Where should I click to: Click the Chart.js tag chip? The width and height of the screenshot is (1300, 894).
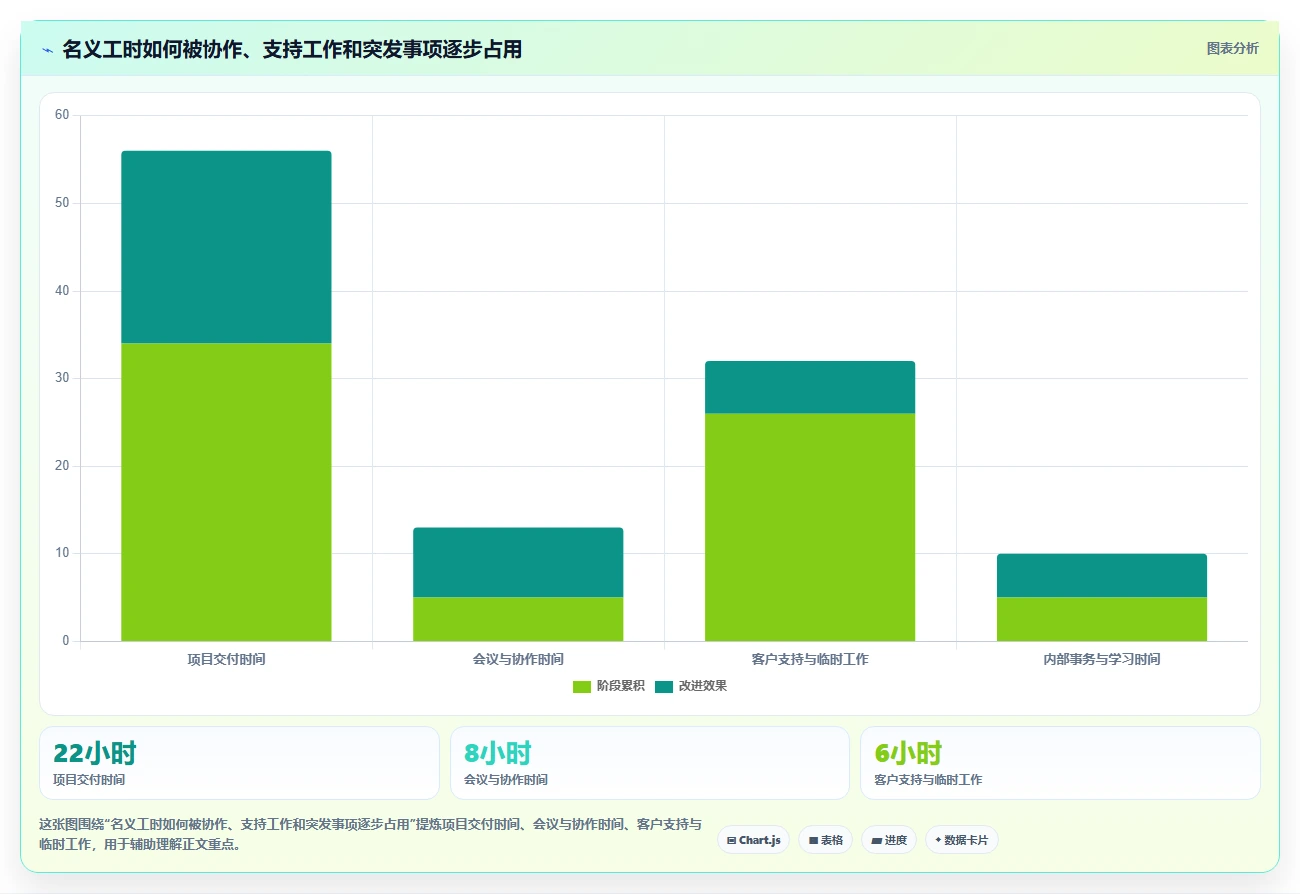coord(753,840)
